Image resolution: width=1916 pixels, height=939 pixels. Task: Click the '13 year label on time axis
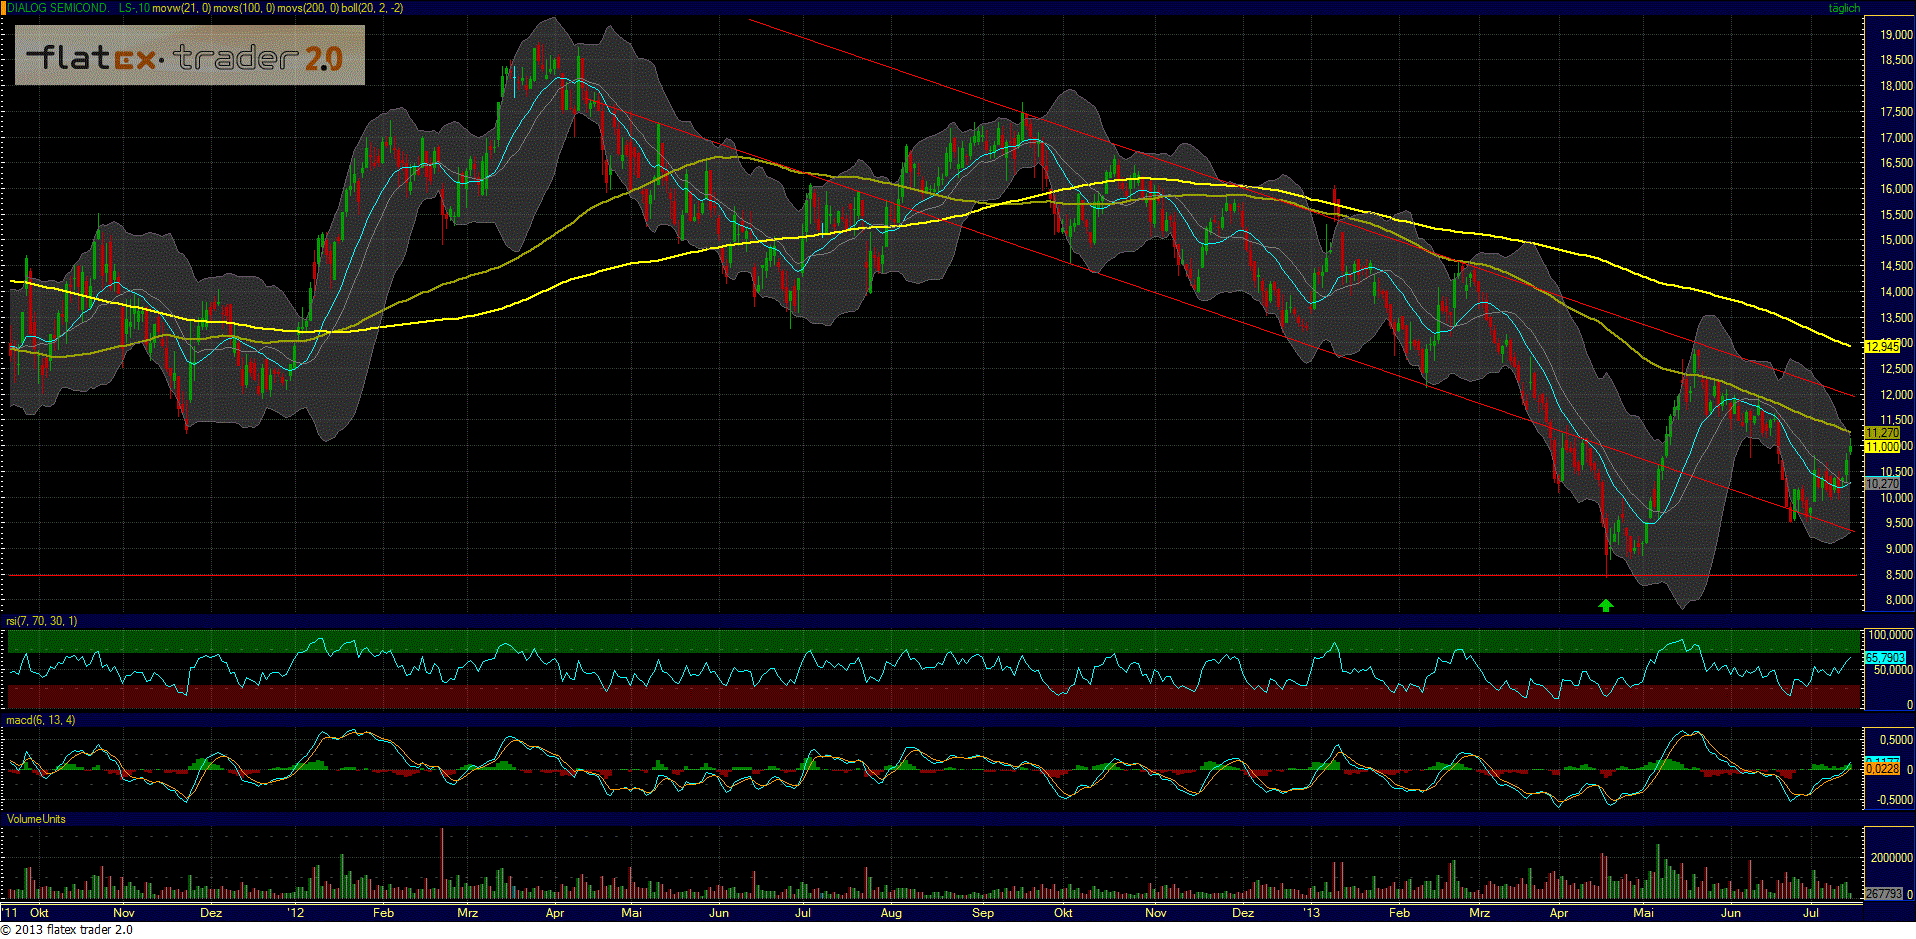coord(1312,913)
